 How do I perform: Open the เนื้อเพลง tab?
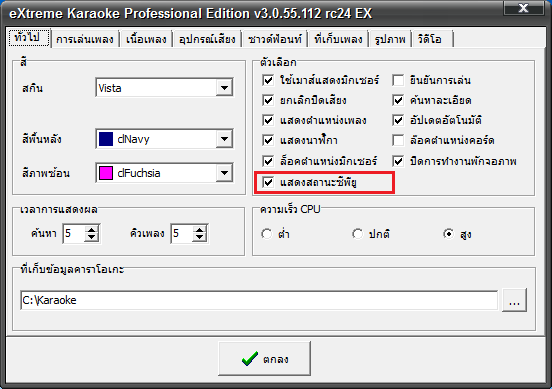pyautogui.click(x=146, y=39)
